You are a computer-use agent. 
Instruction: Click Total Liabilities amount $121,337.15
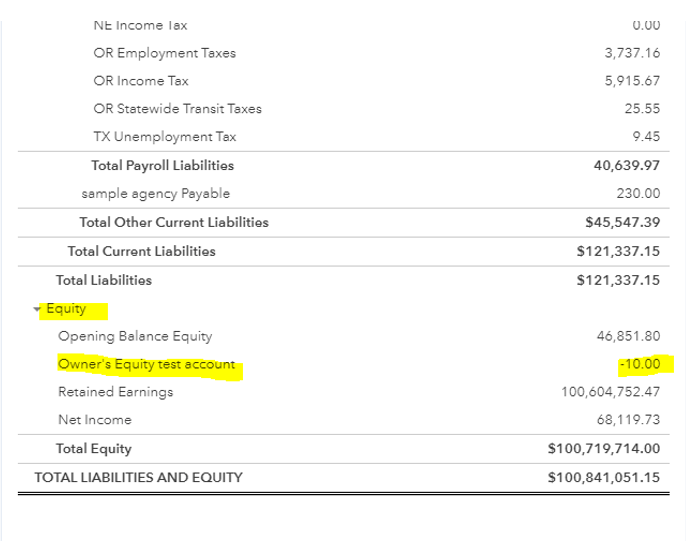pos(618,280)
